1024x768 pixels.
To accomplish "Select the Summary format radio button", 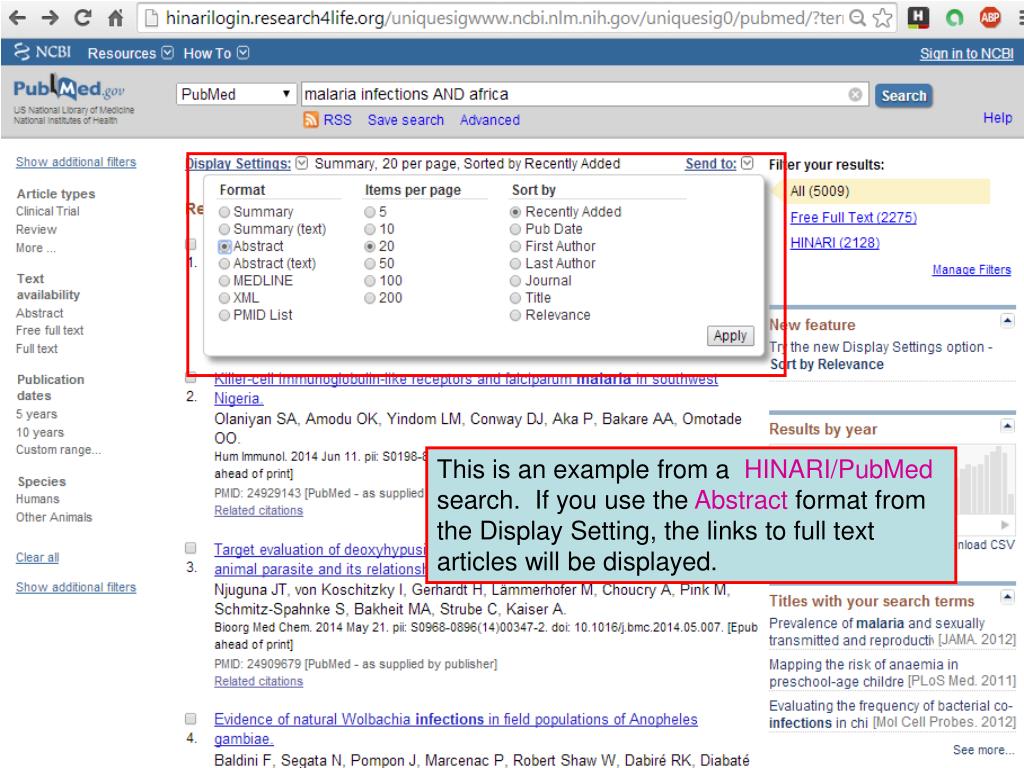I will pyautogui.click(x=224, y=212).
